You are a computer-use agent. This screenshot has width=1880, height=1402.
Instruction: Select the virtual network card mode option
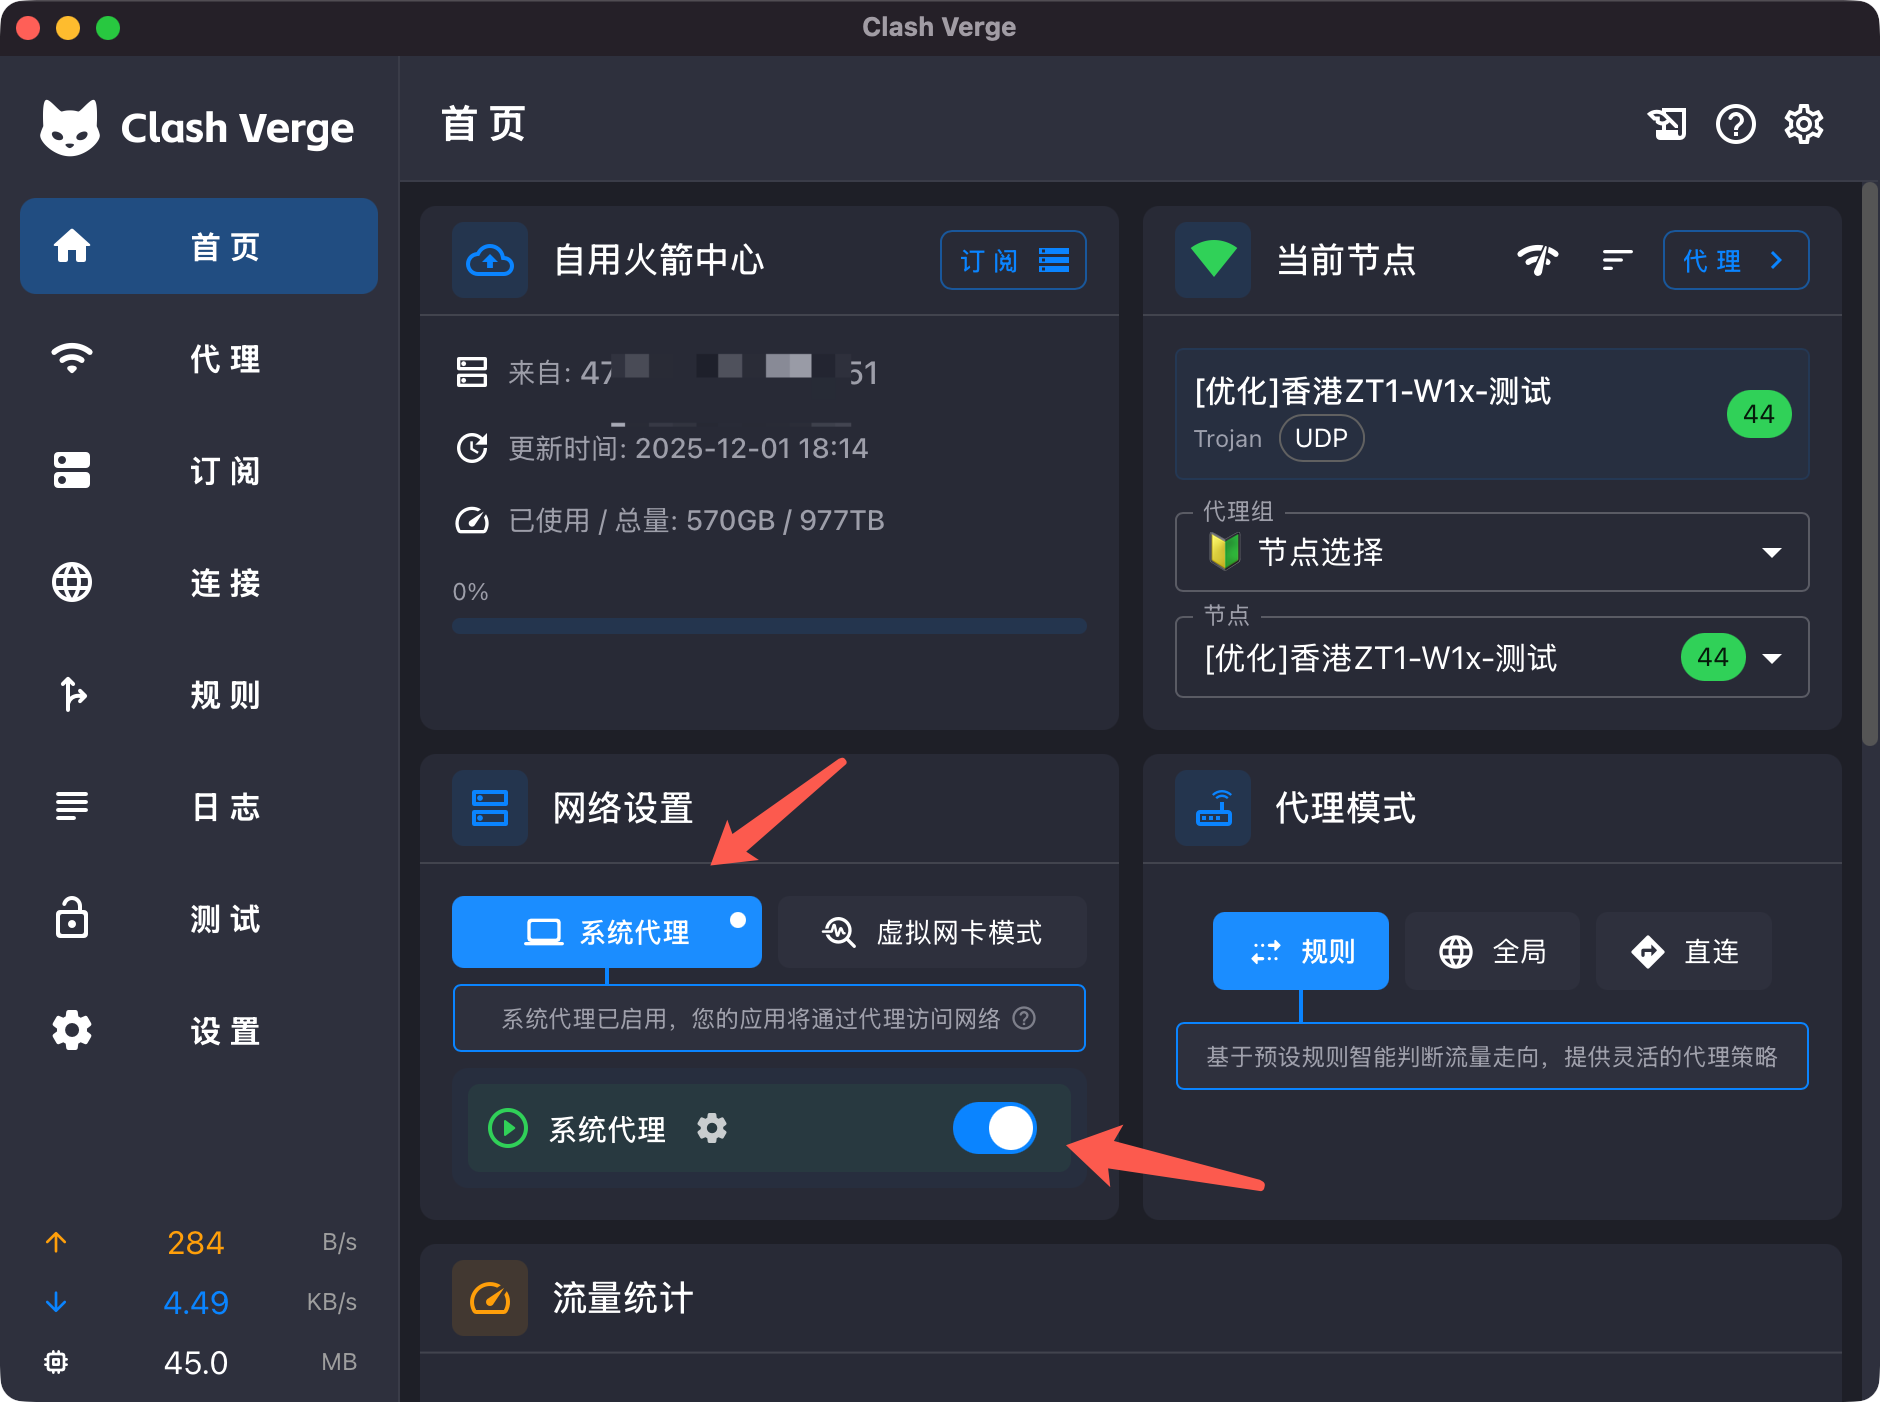click(x=932, y=932)
